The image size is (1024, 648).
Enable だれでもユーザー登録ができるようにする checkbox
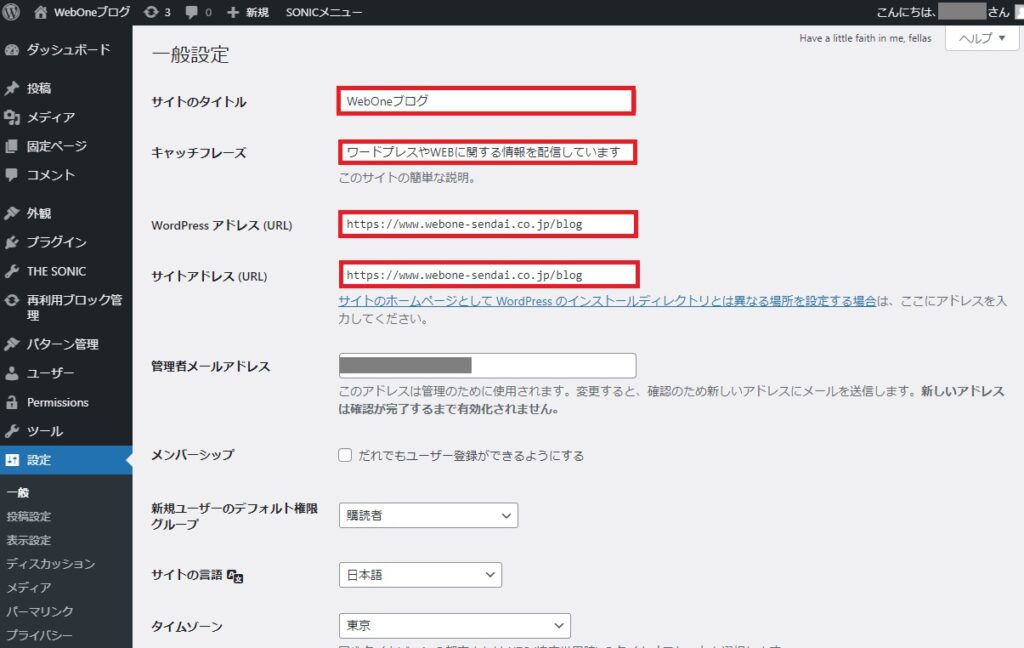tap(345, 455)
